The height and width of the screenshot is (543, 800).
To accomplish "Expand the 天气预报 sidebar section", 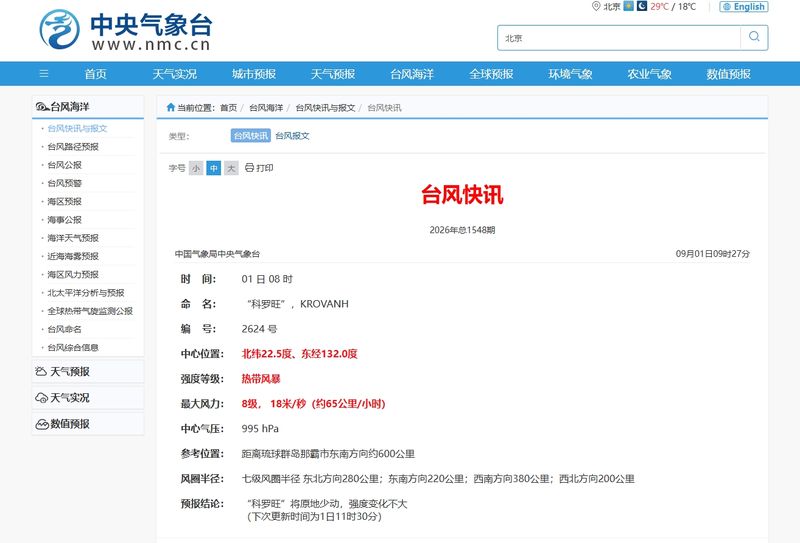I will (88, 372).
